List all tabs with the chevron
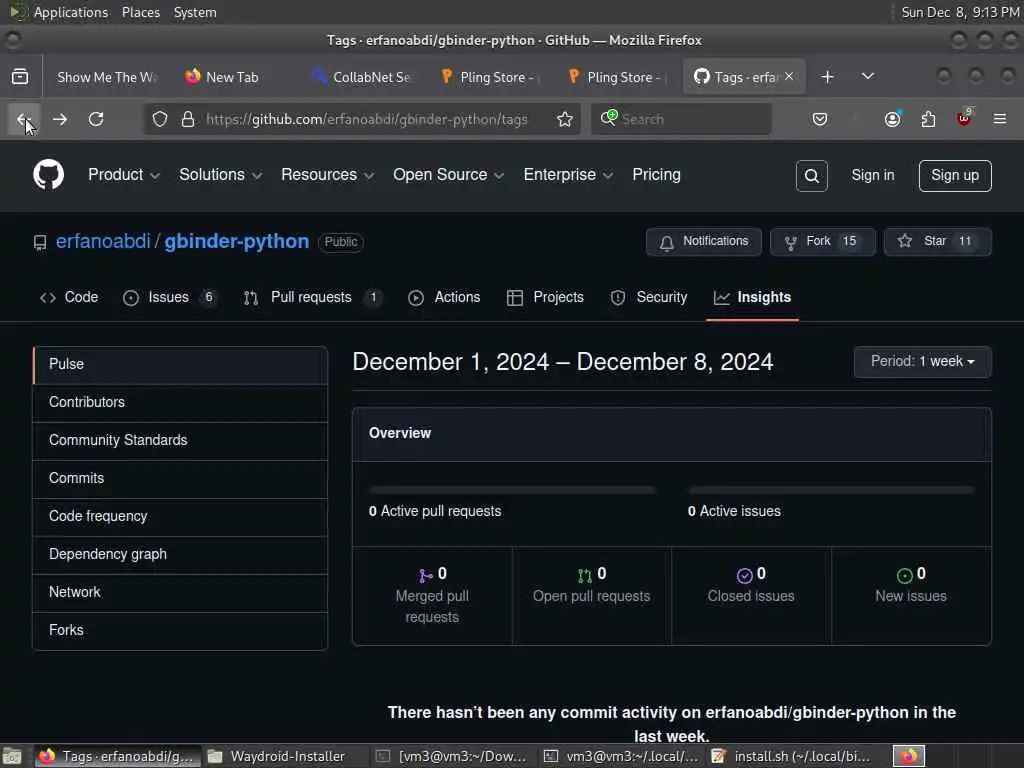The image size is (1024, 768). coord(868,76)
